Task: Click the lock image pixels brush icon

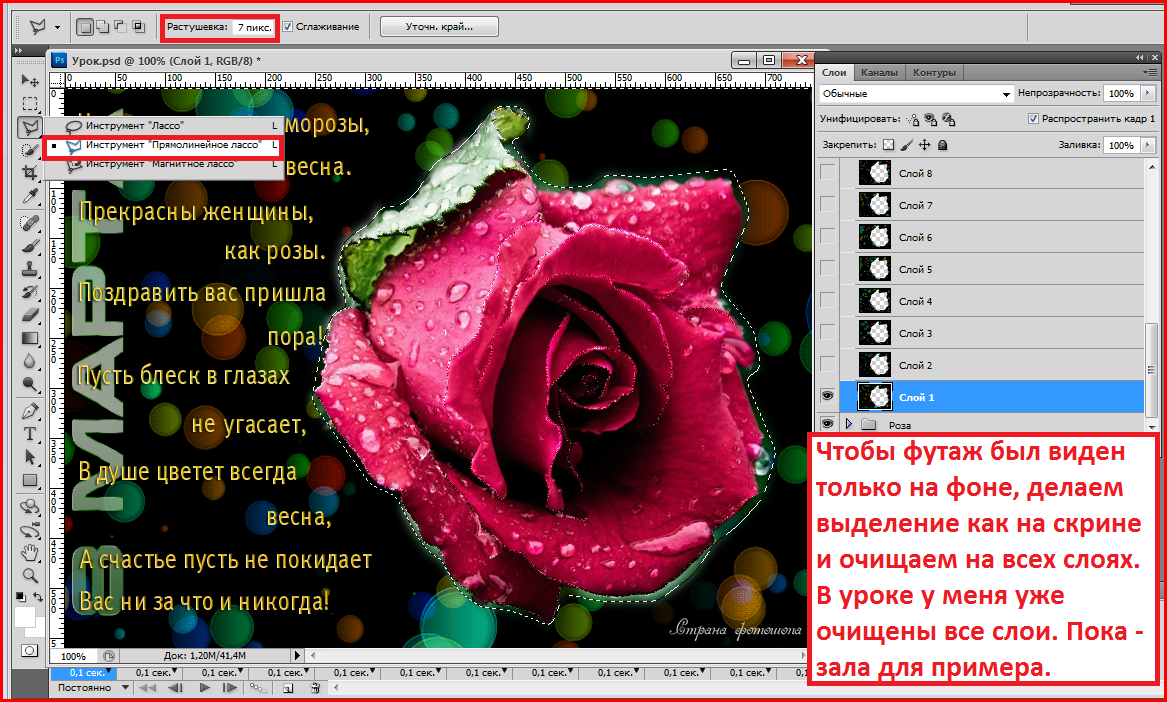Action: (x=907, y=145)
